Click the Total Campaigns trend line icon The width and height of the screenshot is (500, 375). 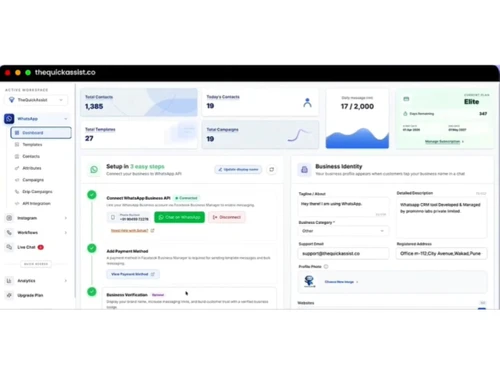click(x=300, y=135)
